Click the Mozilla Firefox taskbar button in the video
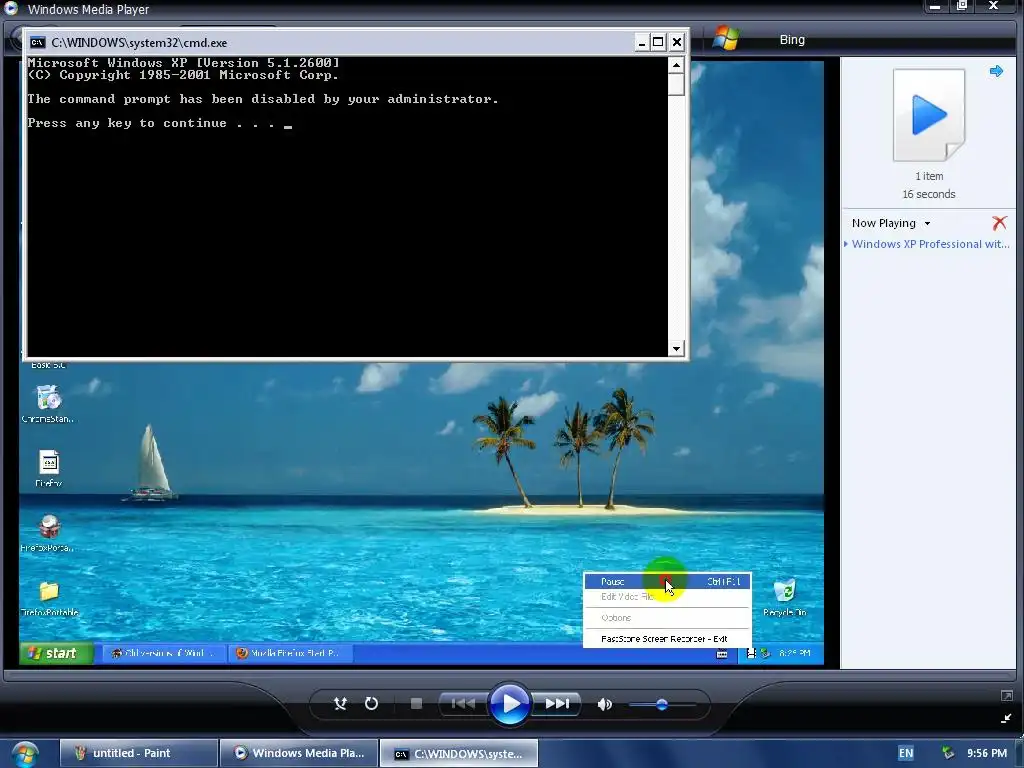Viewport: 1024px width, 768px height. pos(291,653)
